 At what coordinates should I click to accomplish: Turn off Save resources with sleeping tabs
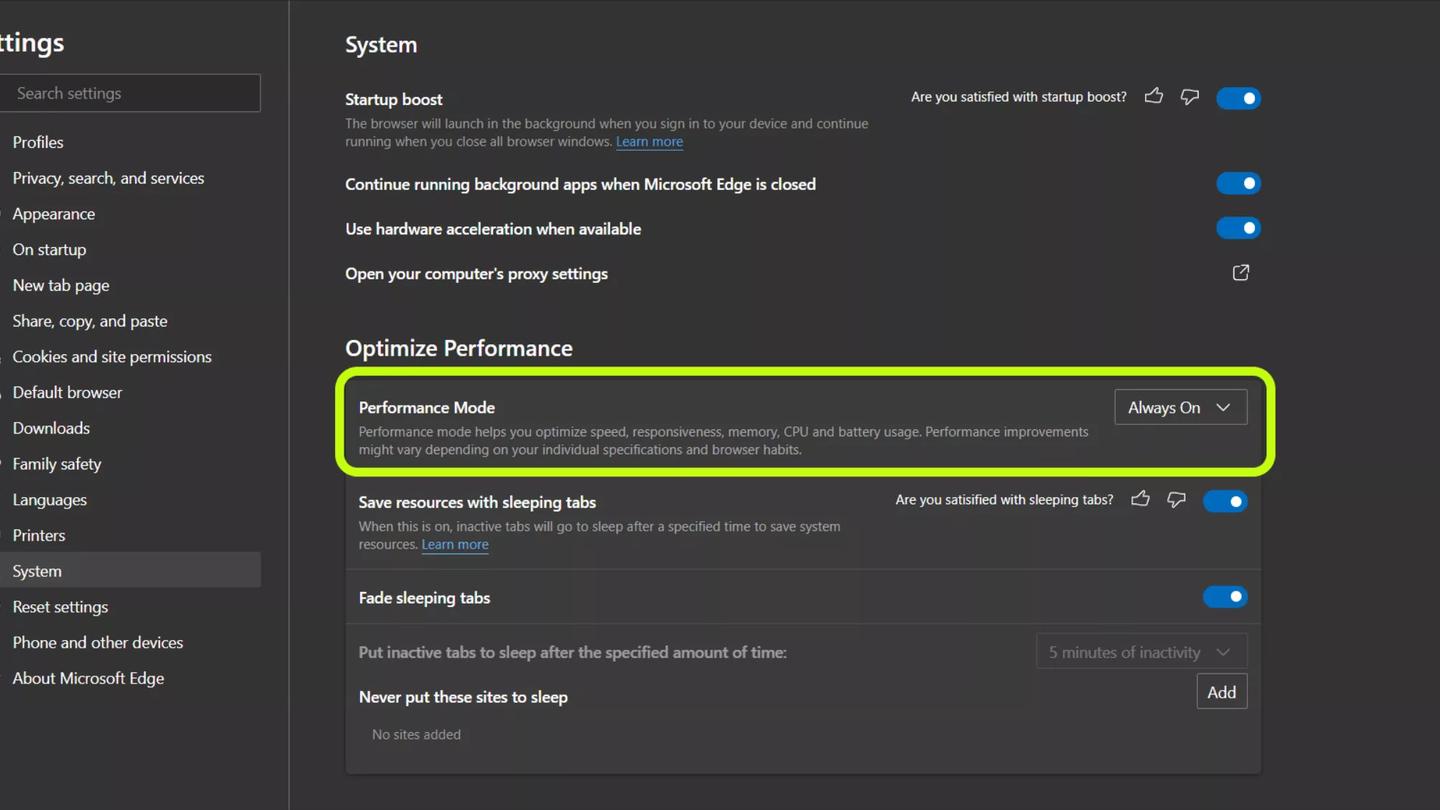coord(1225,501)
